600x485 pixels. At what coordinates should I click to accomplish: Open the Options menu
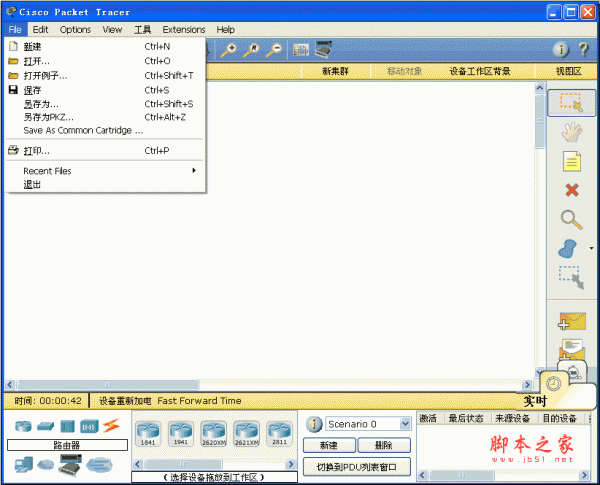pyautogui.click(x=75, y=29)
